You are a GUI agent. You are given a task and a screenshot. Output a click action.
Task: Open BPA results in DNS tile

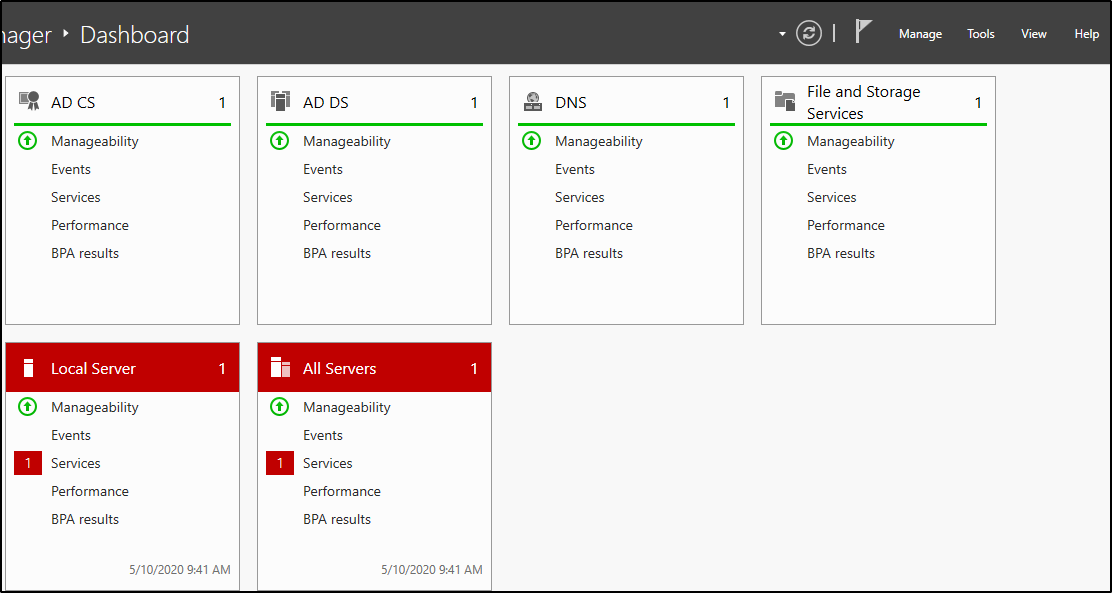click(x=589, y=253)
